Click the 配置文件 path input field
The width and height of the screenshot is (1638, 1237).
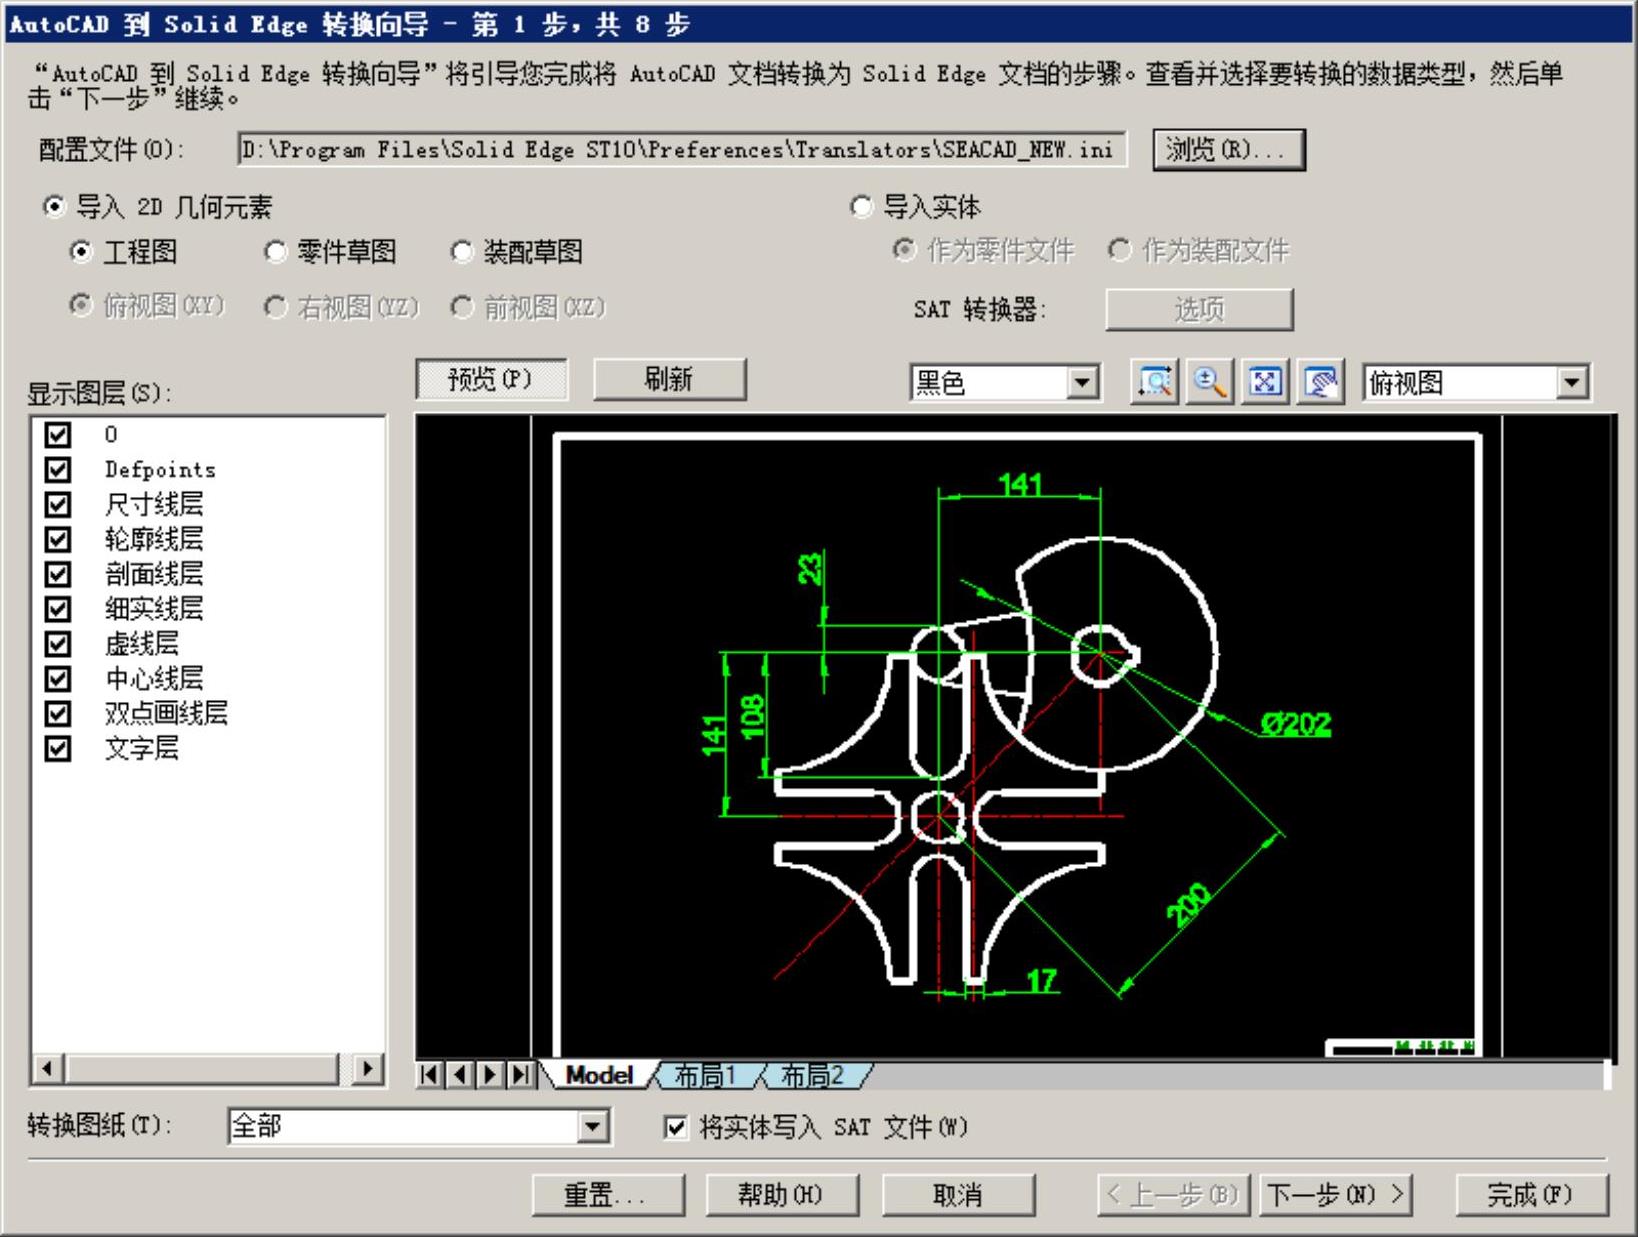[x=682, y=150]
